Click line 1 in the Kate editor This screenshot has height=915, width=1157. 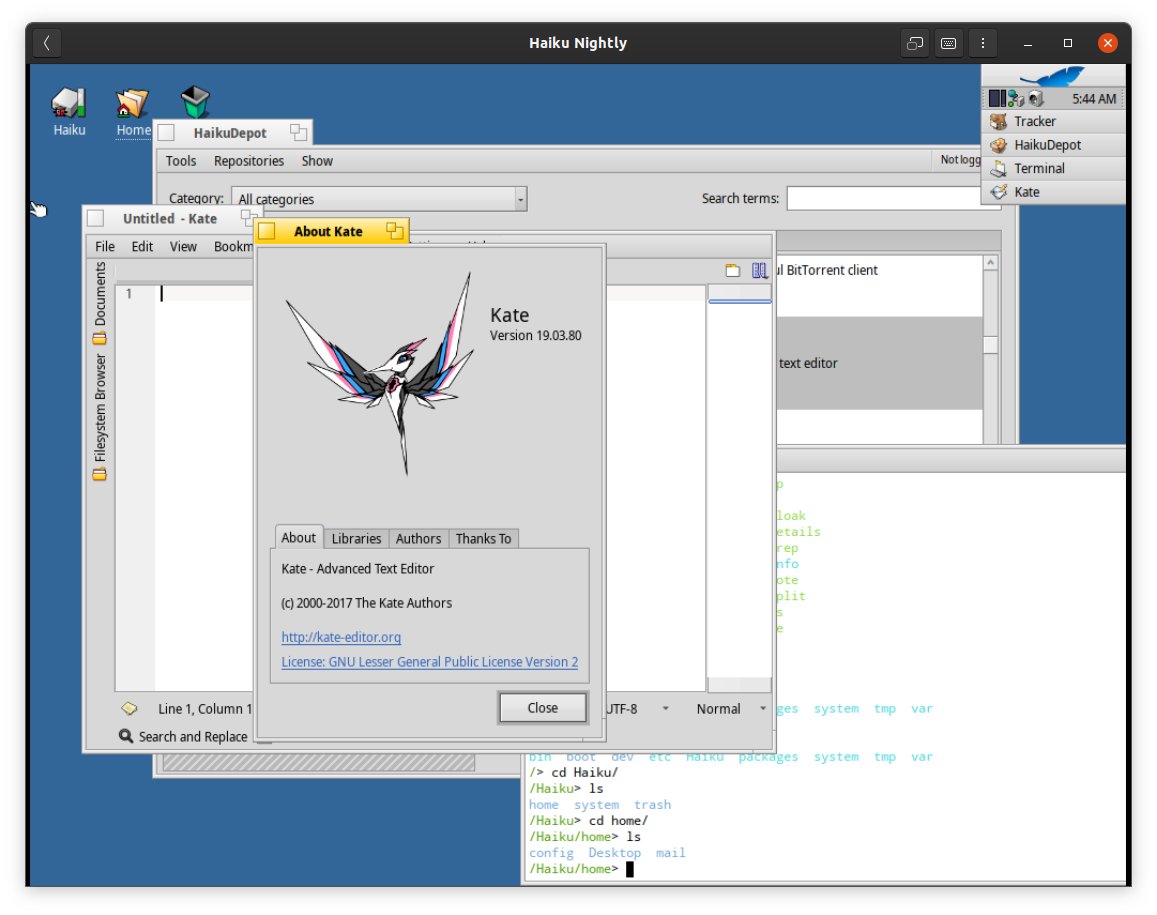(207, 294)
